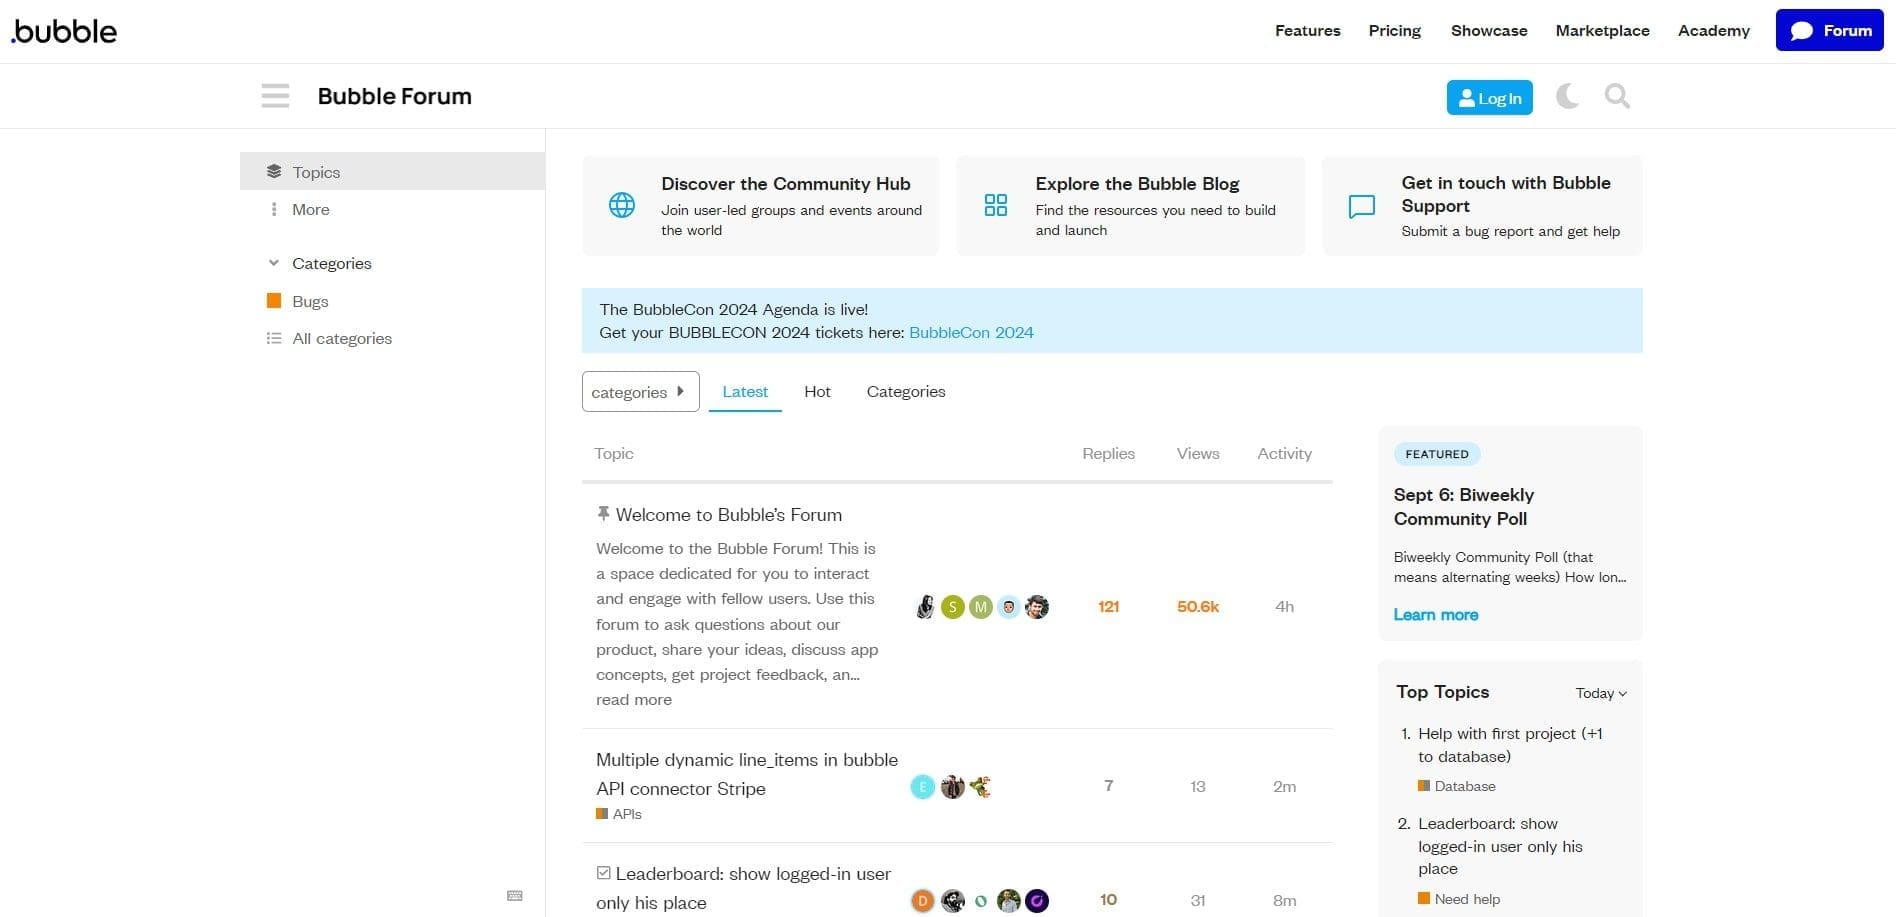The image size is (1896, 917).
Task: Click Learn more in Featured card
Action: [x=1436, y=615]
